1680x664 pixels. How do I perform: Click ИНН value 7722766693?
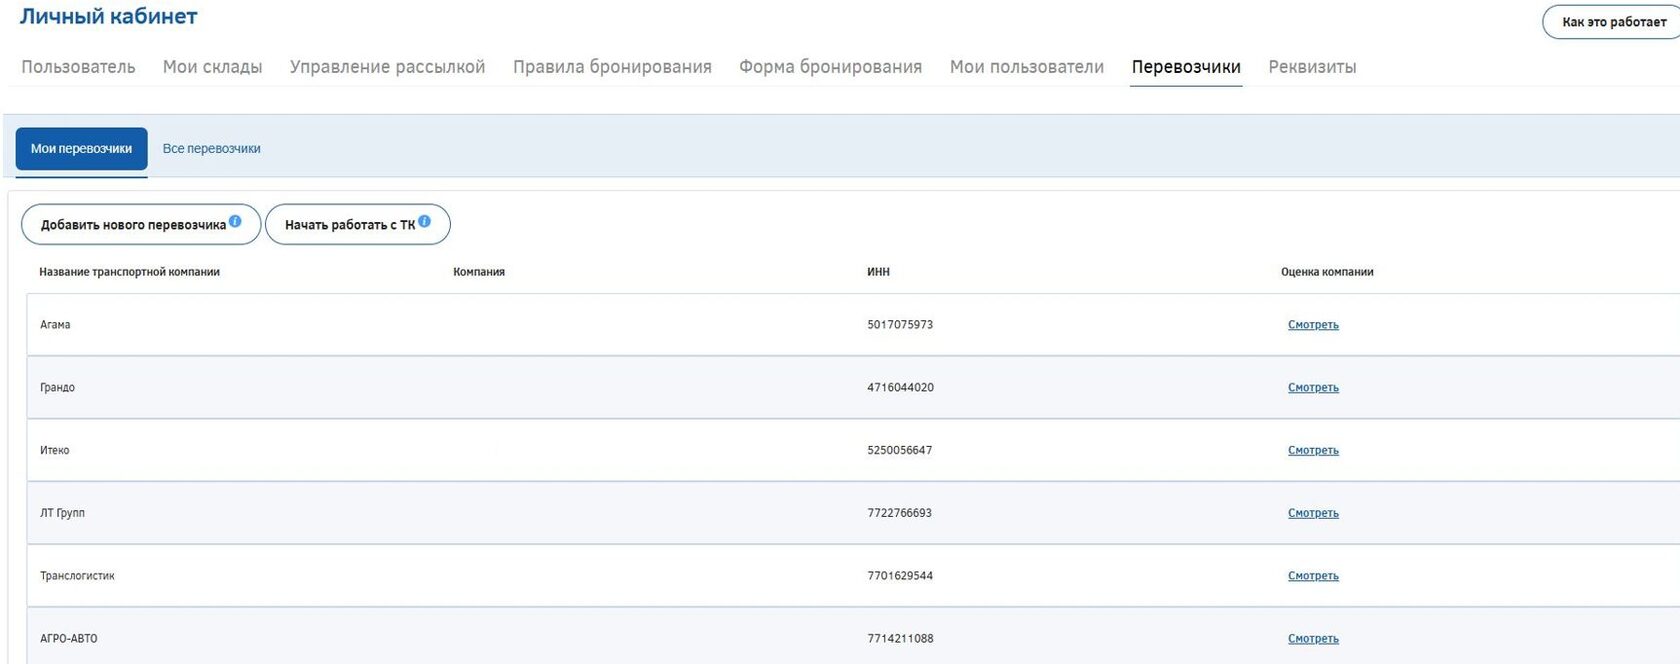(899, 513)
